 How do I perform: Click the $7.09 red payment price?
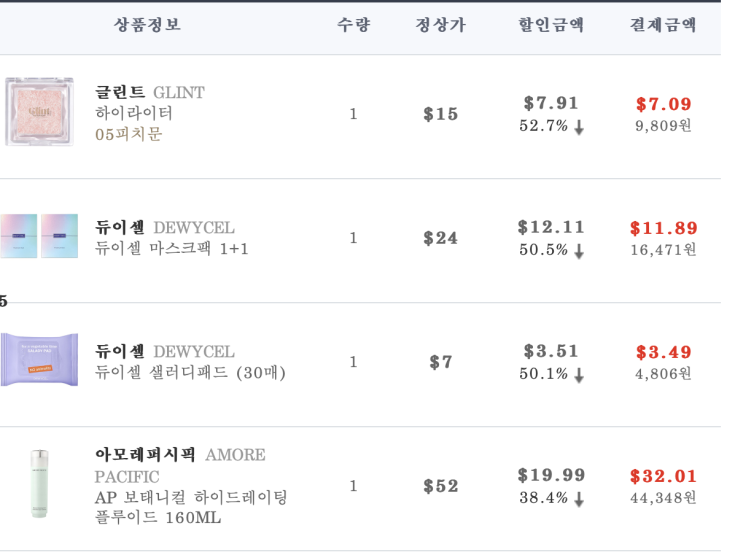[x=663, y=104]
